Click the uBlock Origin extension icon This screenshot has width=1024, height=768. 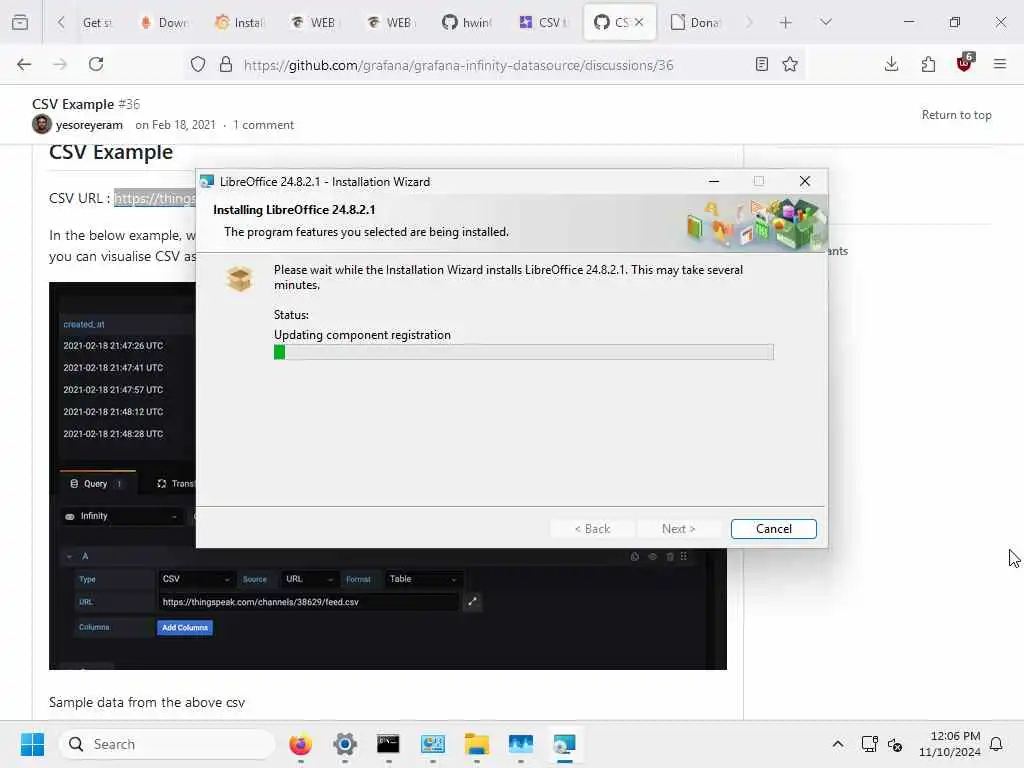tap(964, 63)
